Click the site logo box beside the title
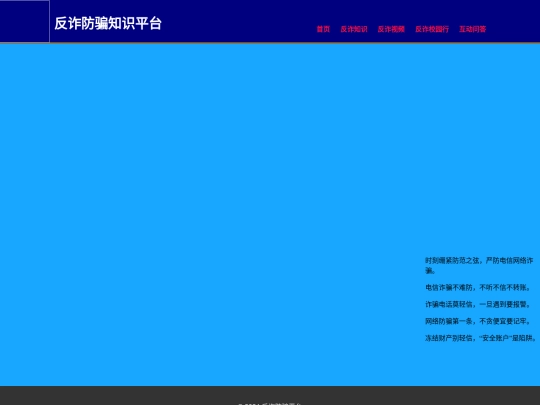This screenshot has height=405, width=540. tap(25, 21)
